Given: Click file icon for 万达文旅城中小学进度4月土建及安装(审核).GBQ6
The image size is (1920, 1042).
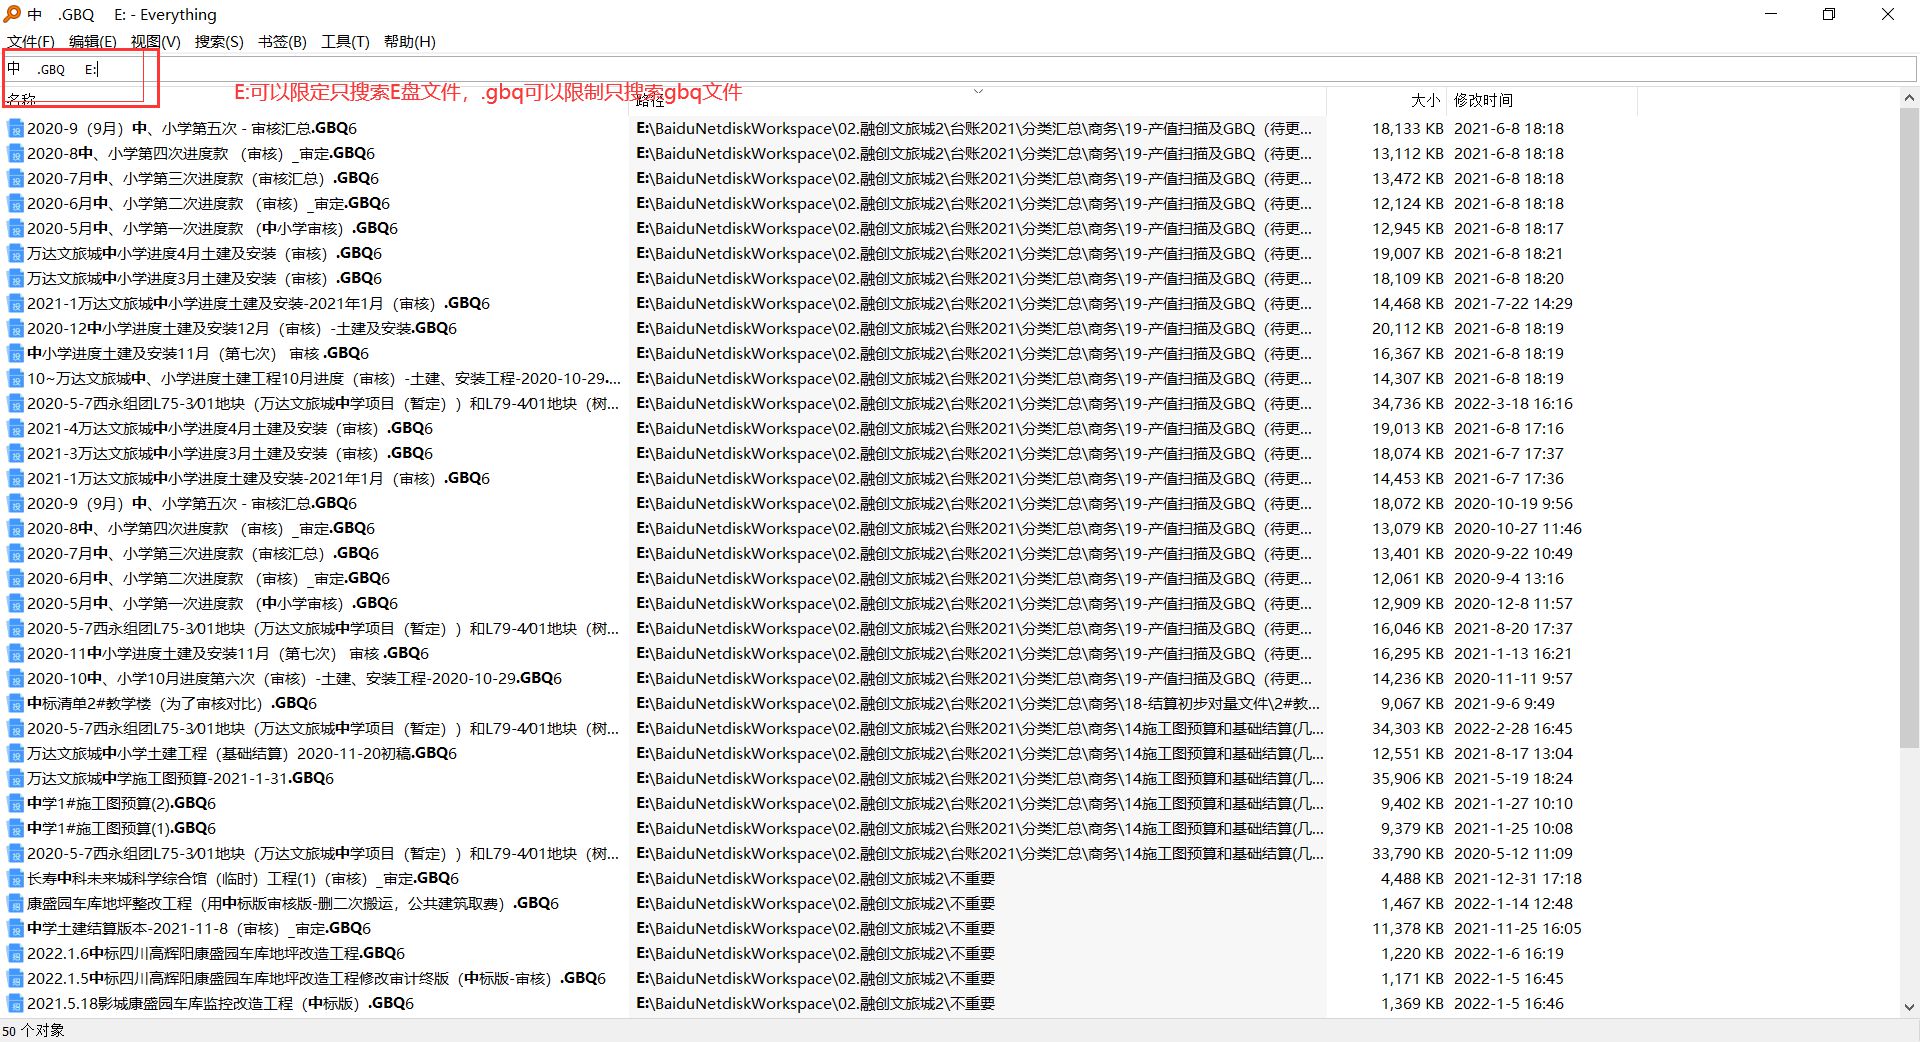Looking at the screenshot, I should 15,254.
